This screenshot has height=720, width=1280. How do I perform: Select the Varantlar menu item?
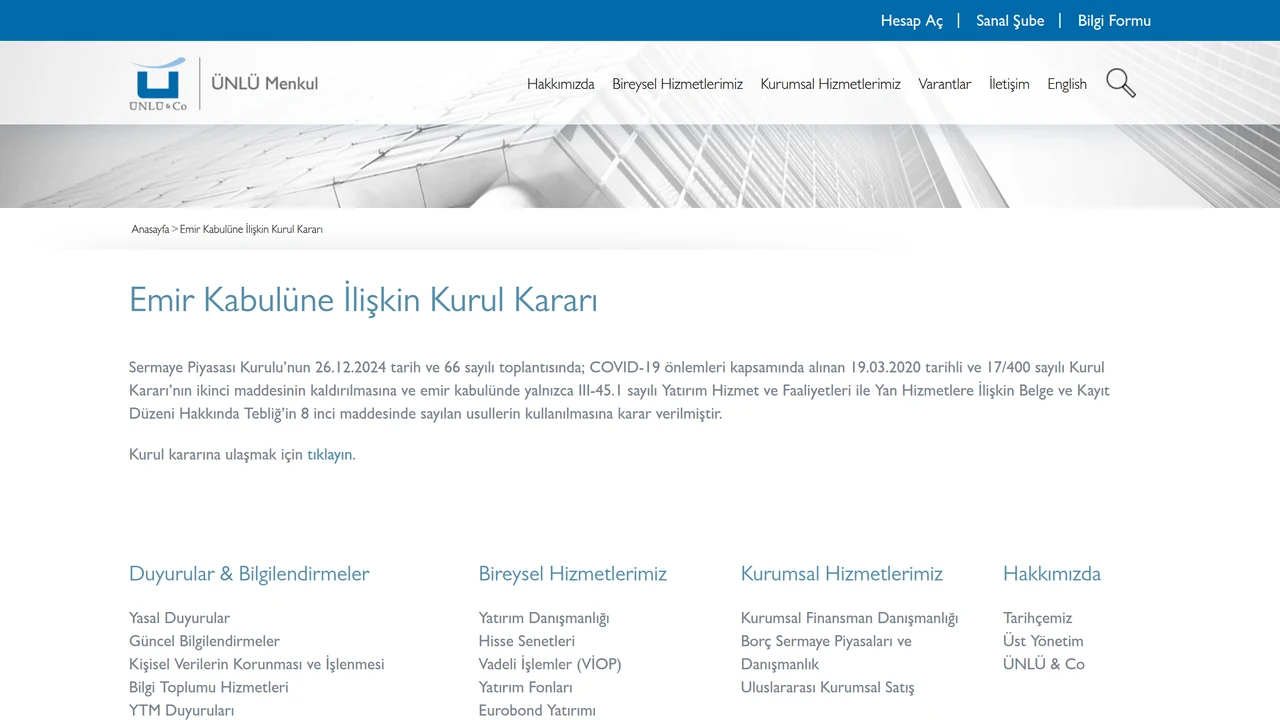pos(945,84)
